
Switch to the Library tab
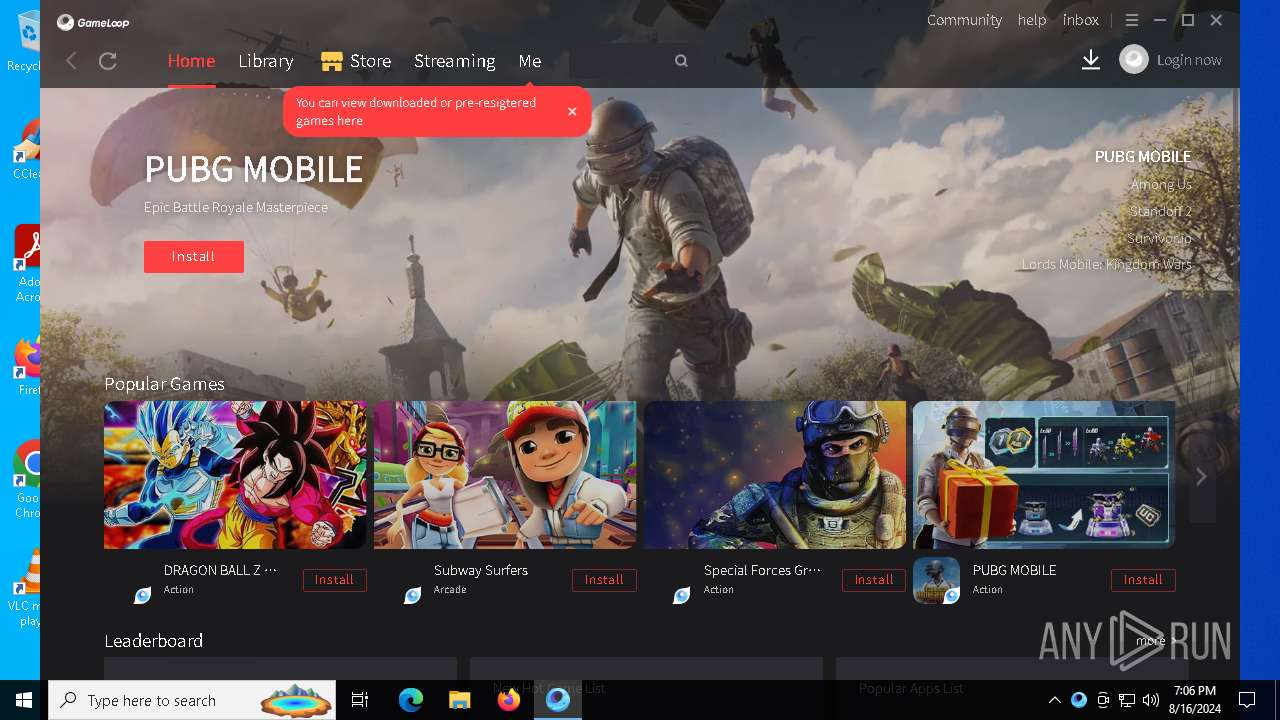click(266, 61)
